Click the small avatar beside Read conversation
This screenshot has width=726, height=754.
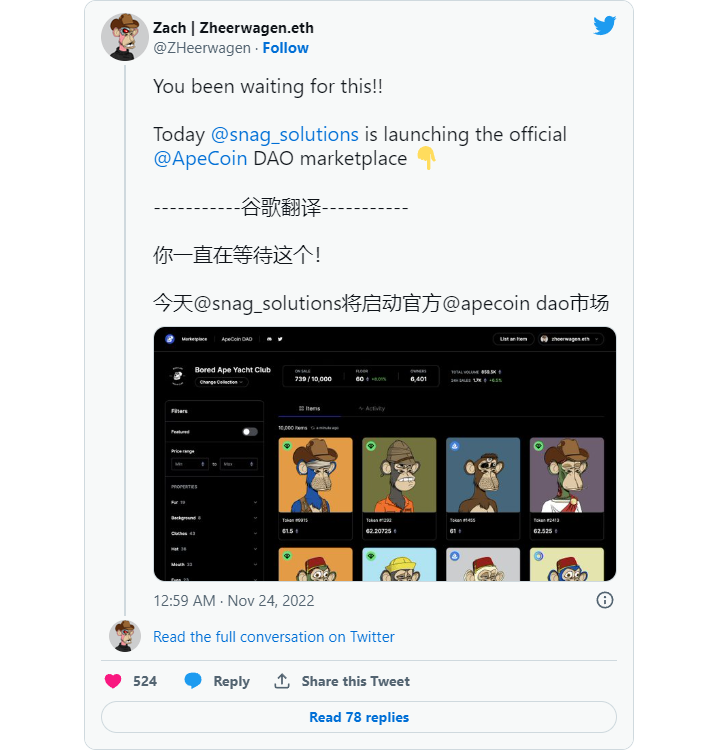pyautogui.click(x=125, y=636)
